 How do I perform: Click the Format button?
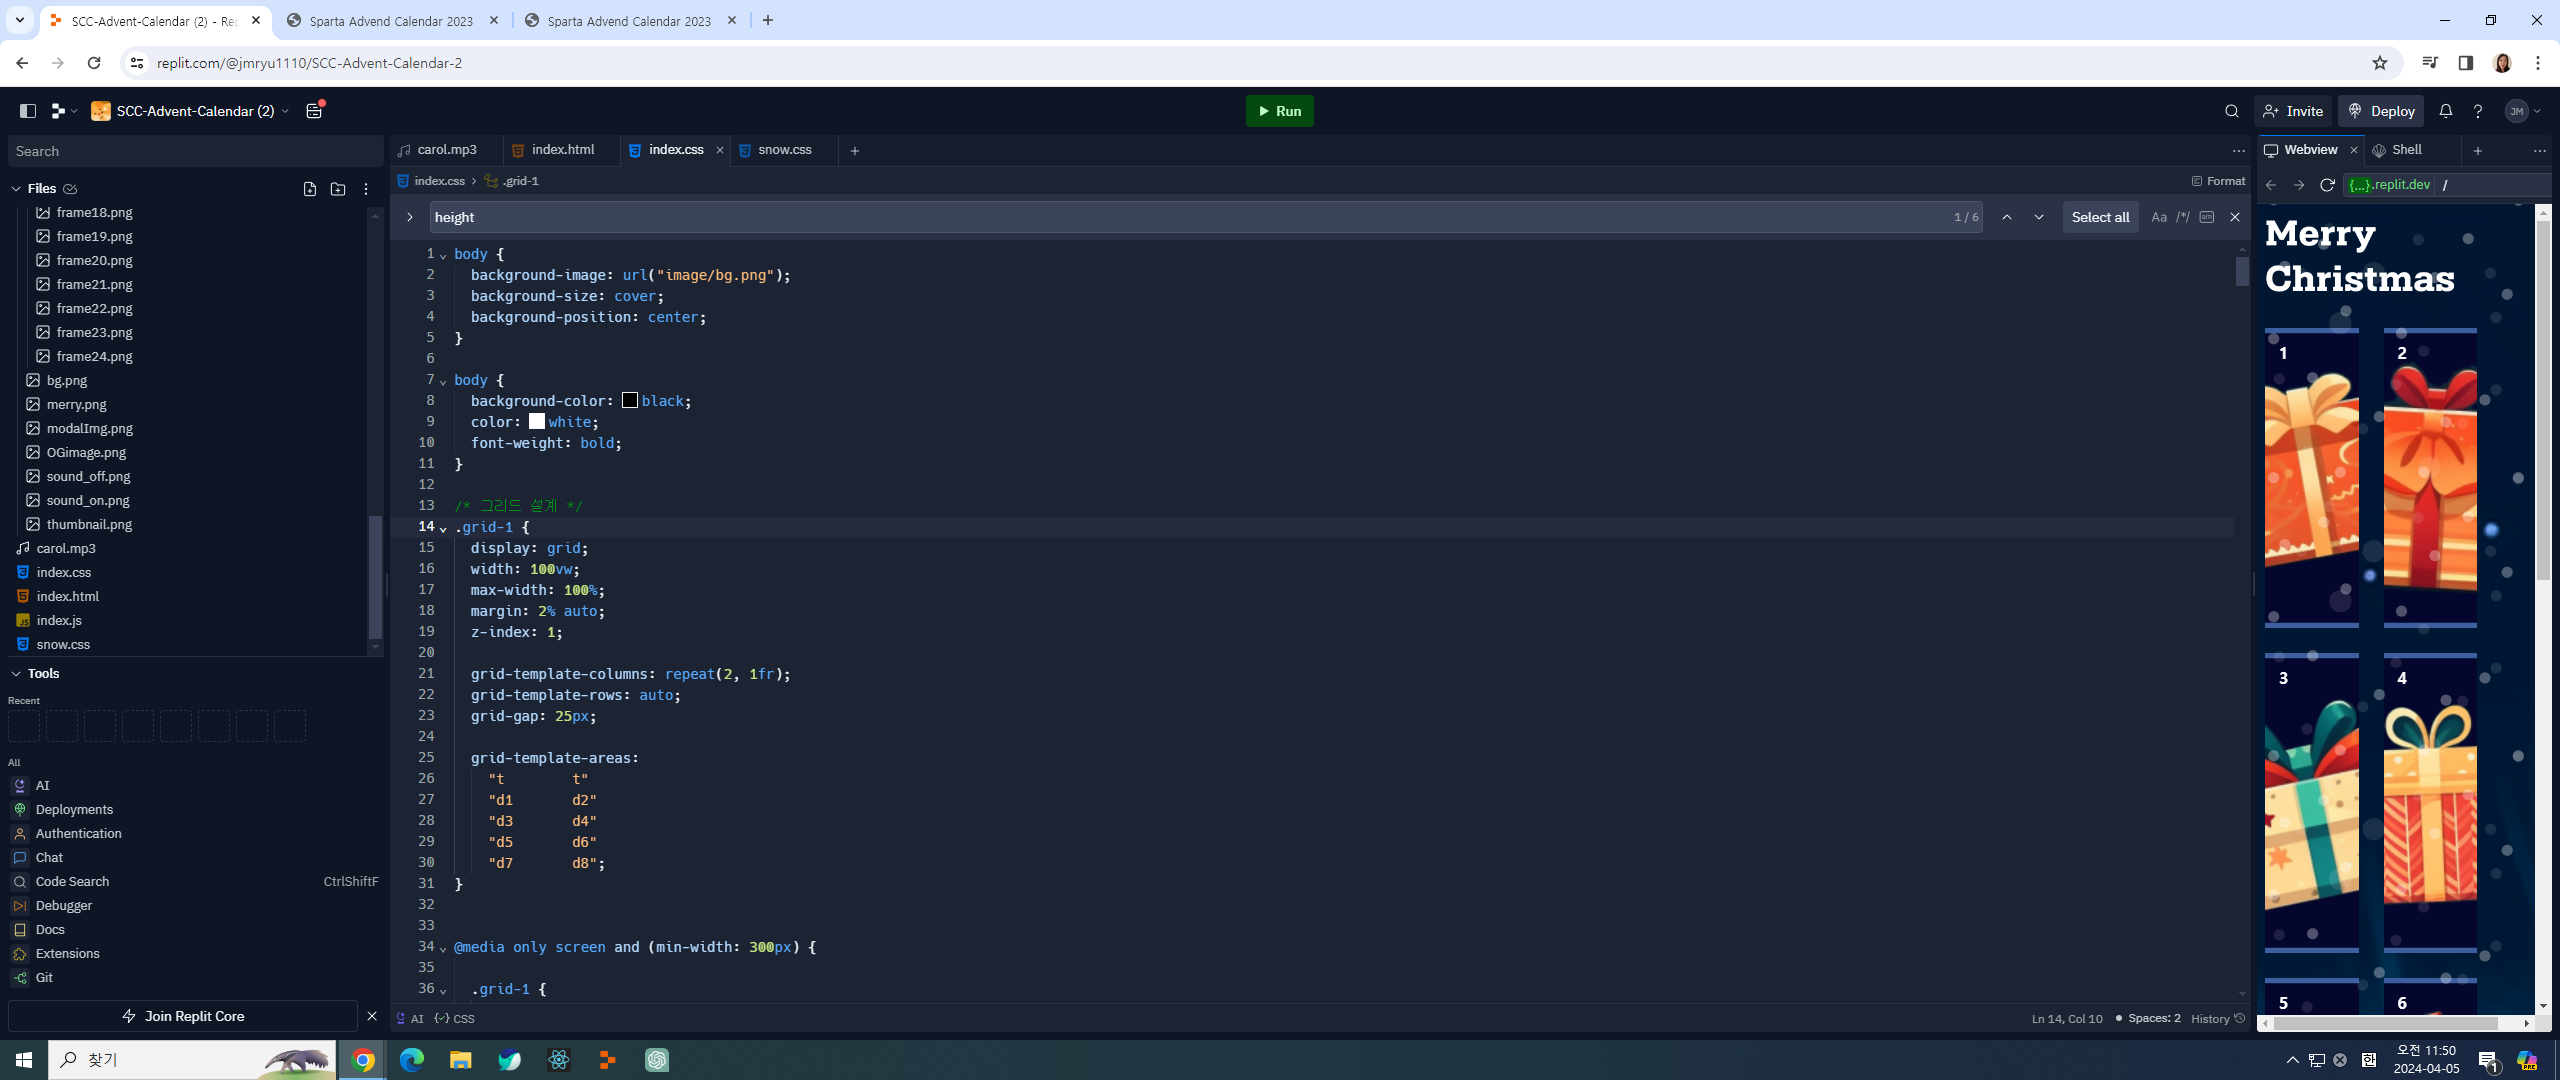click(2218, 181)
